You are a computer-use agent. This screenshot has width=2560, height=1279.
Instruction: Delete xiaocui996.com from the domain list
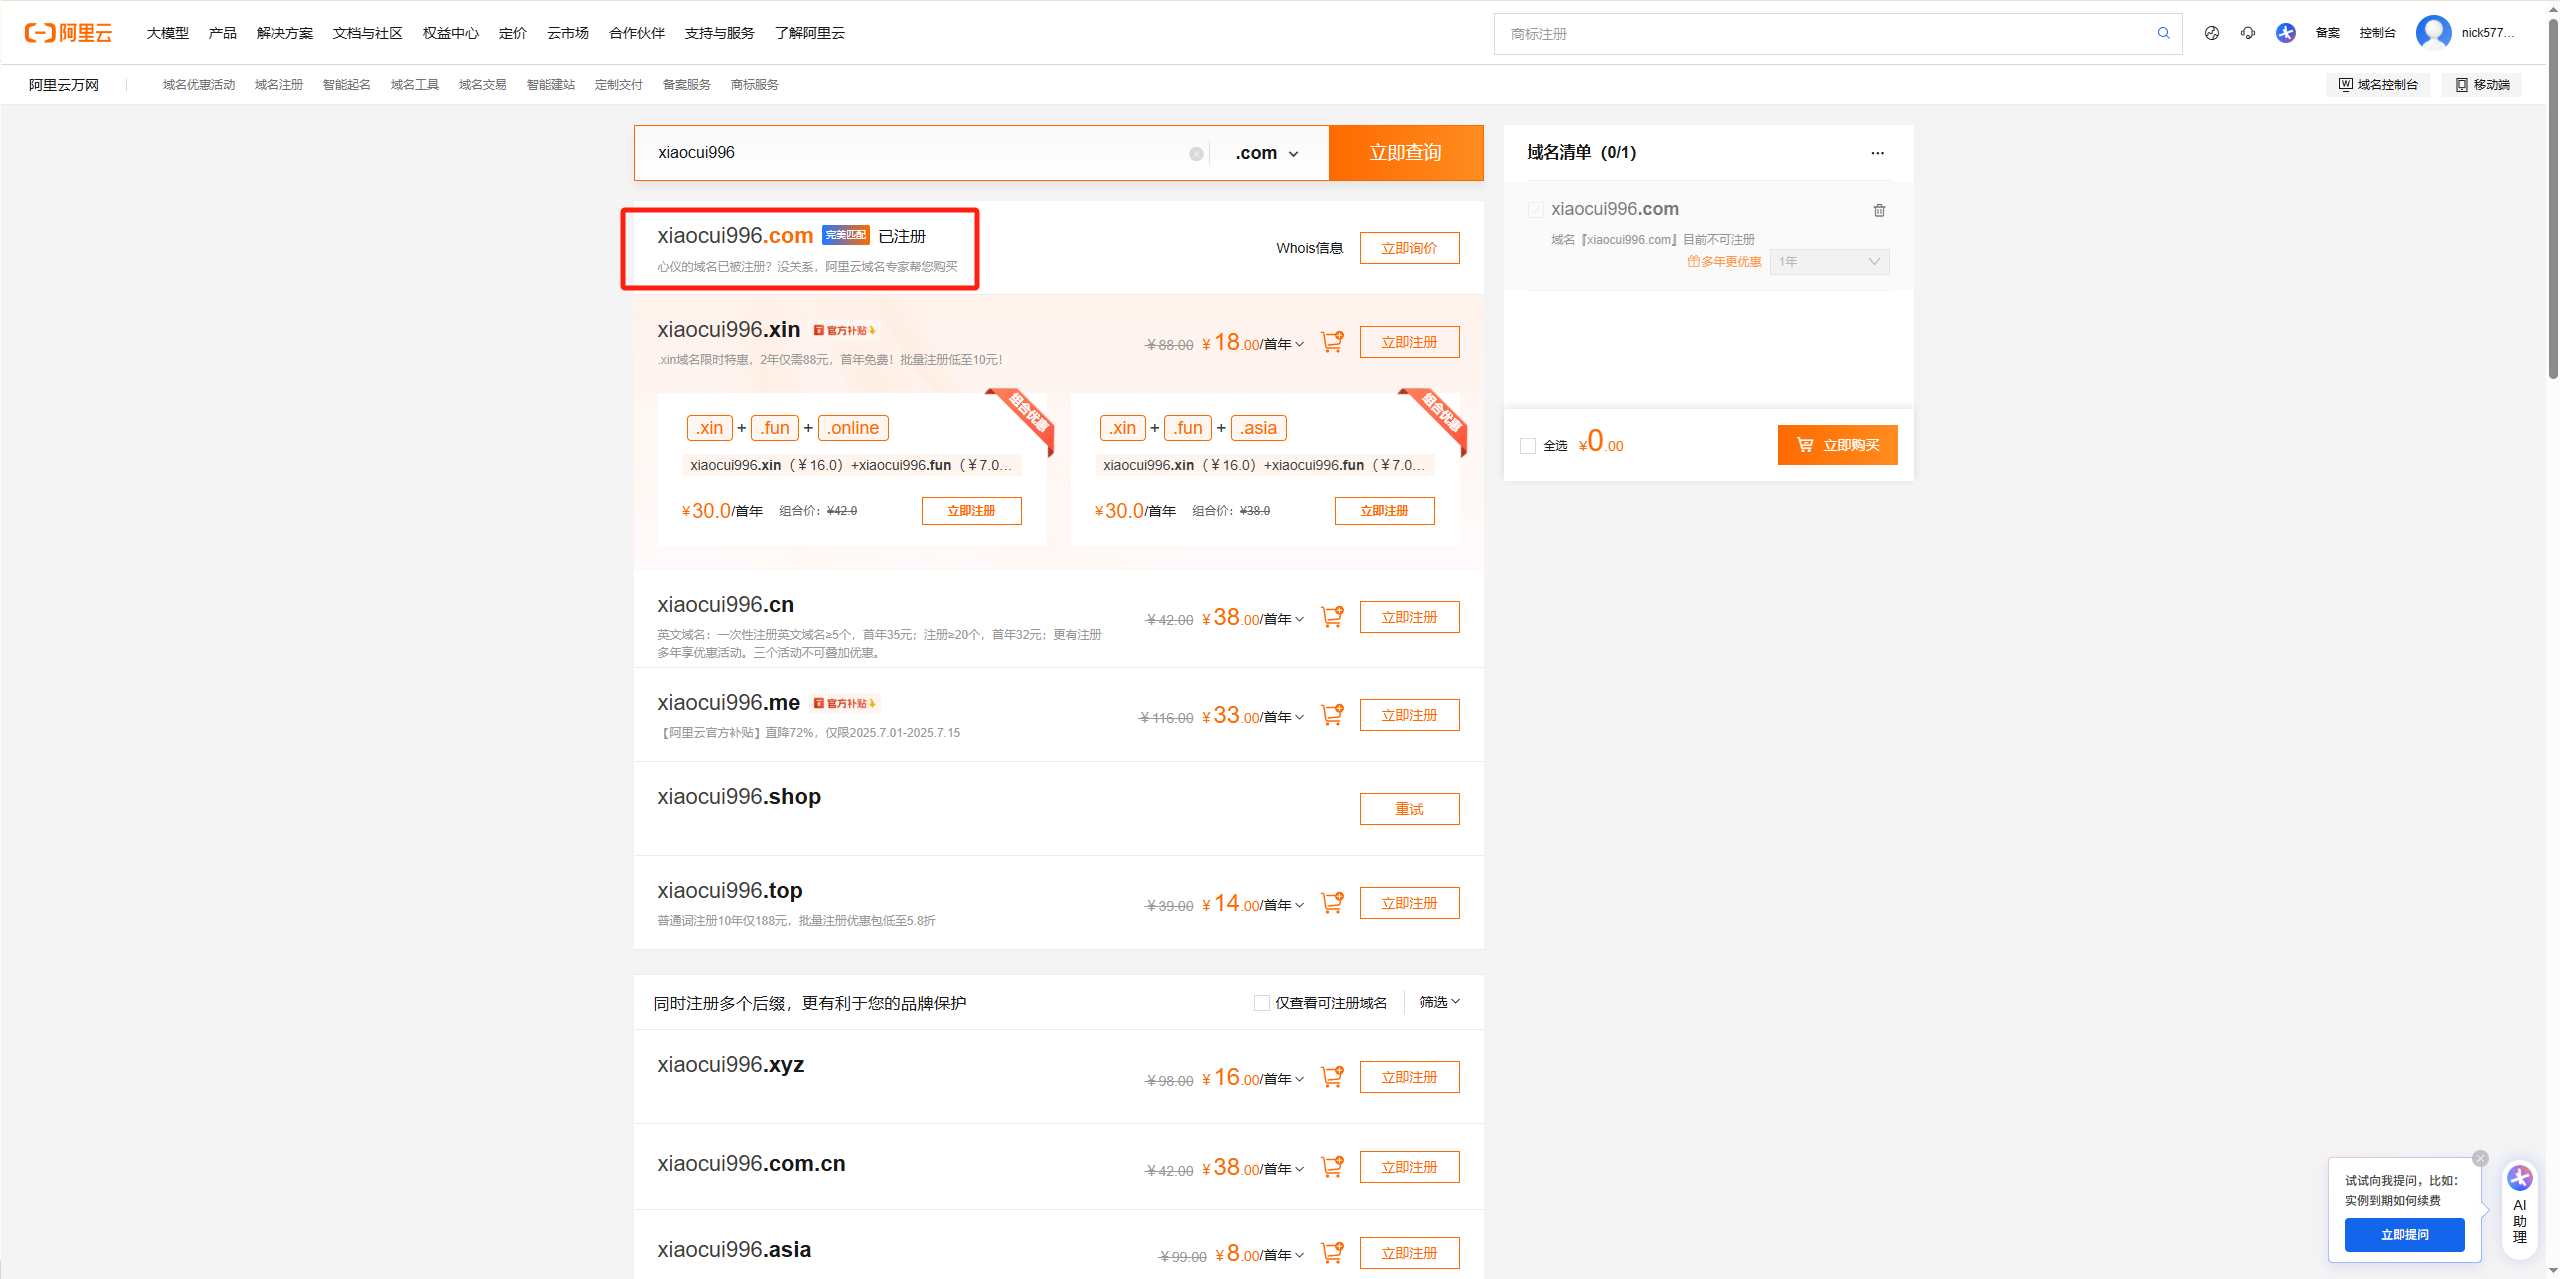click(1879, 210)
